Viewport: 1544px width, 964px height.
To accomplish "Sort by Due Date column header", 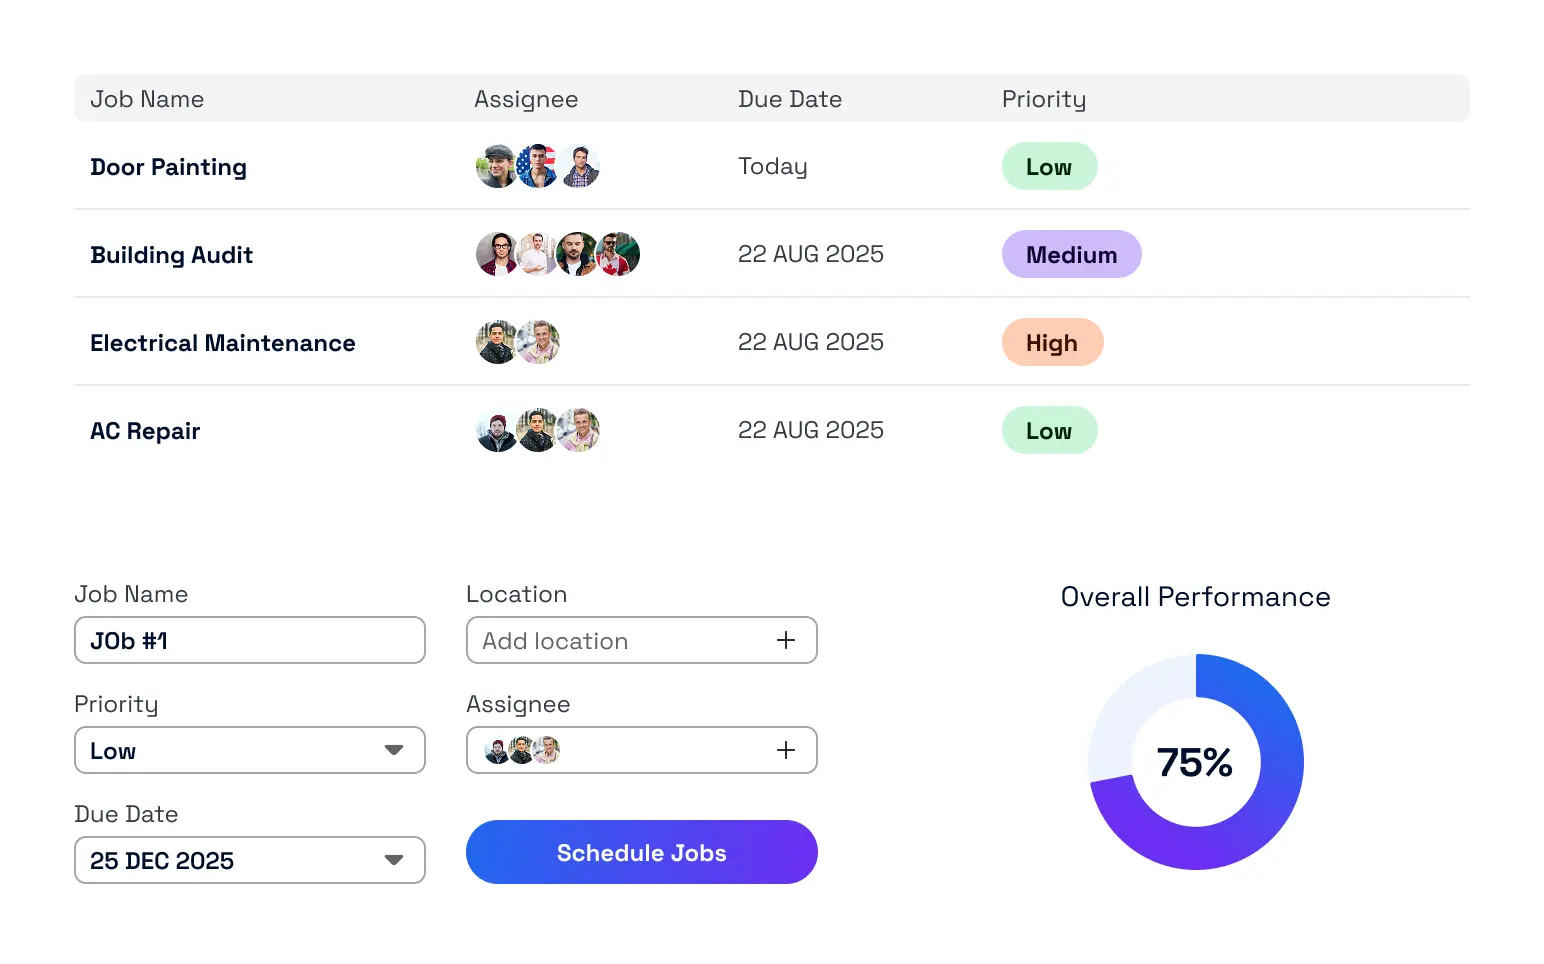I will (789, 99).
